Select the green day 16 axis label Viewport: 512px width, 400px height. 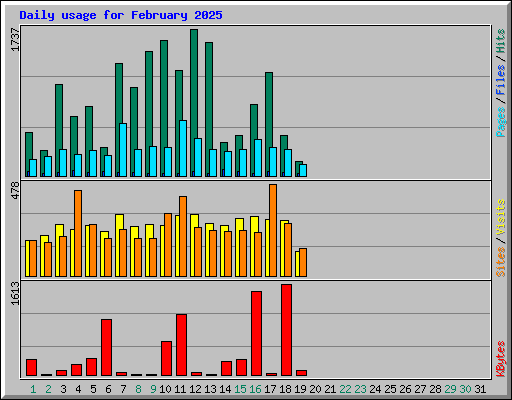pos(255,389)
